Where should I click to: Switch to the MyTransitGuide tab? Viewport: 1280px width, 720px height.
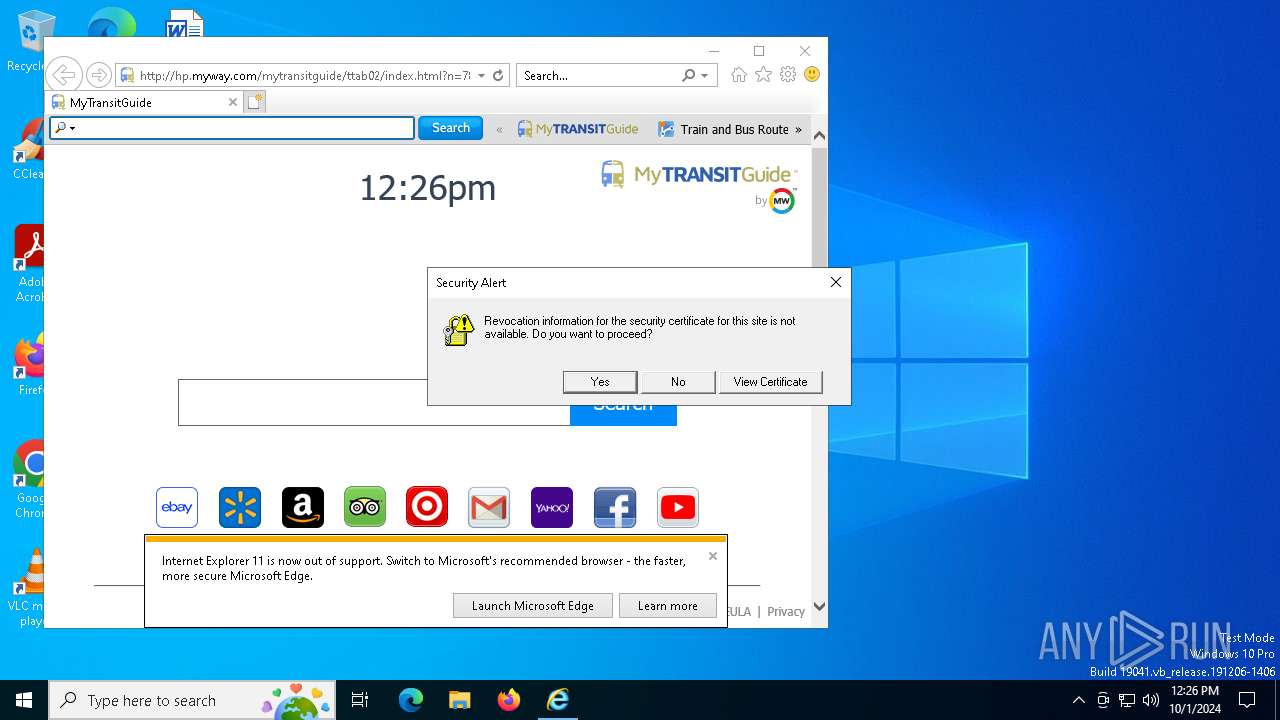pos(144,102)
